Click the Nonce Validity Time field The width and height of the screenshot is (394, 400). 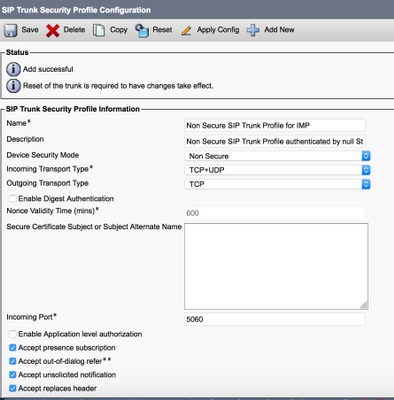pos(275,213)
